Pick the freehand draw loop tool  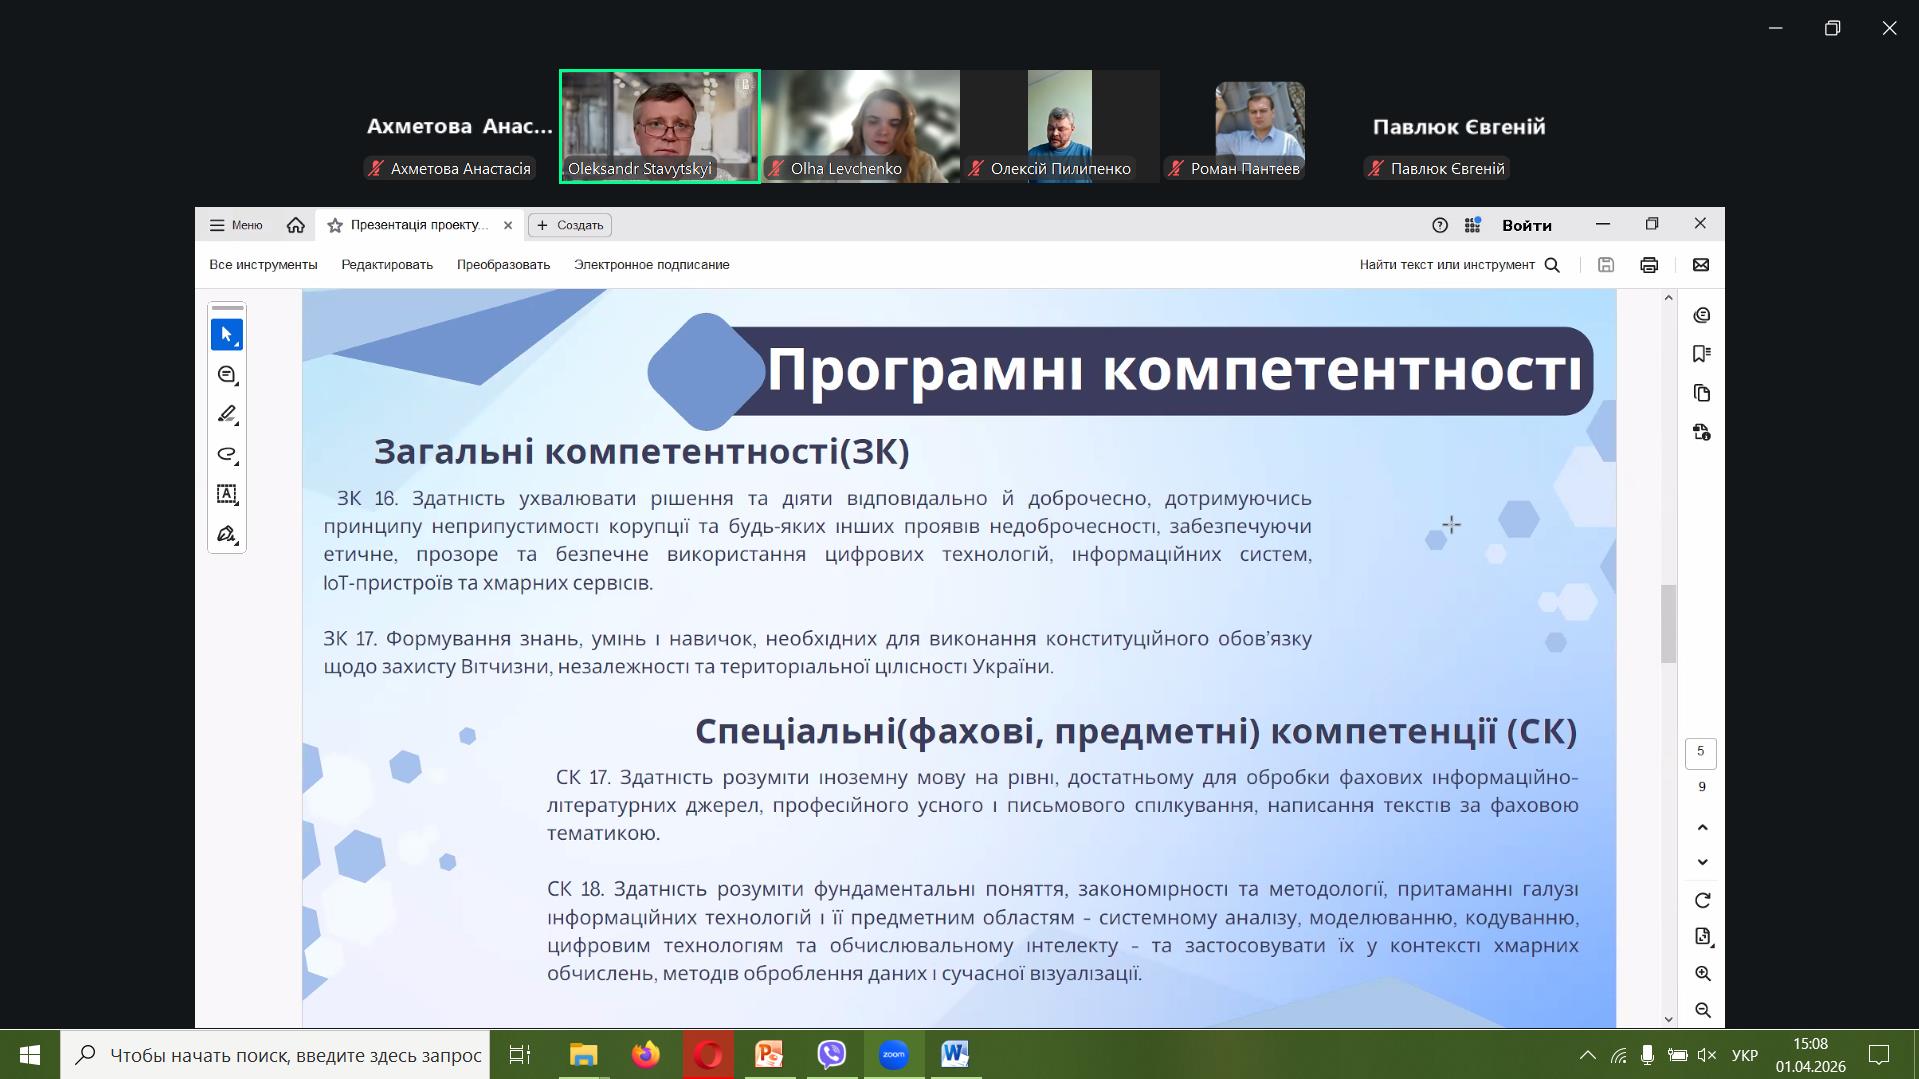coord(227,455)
